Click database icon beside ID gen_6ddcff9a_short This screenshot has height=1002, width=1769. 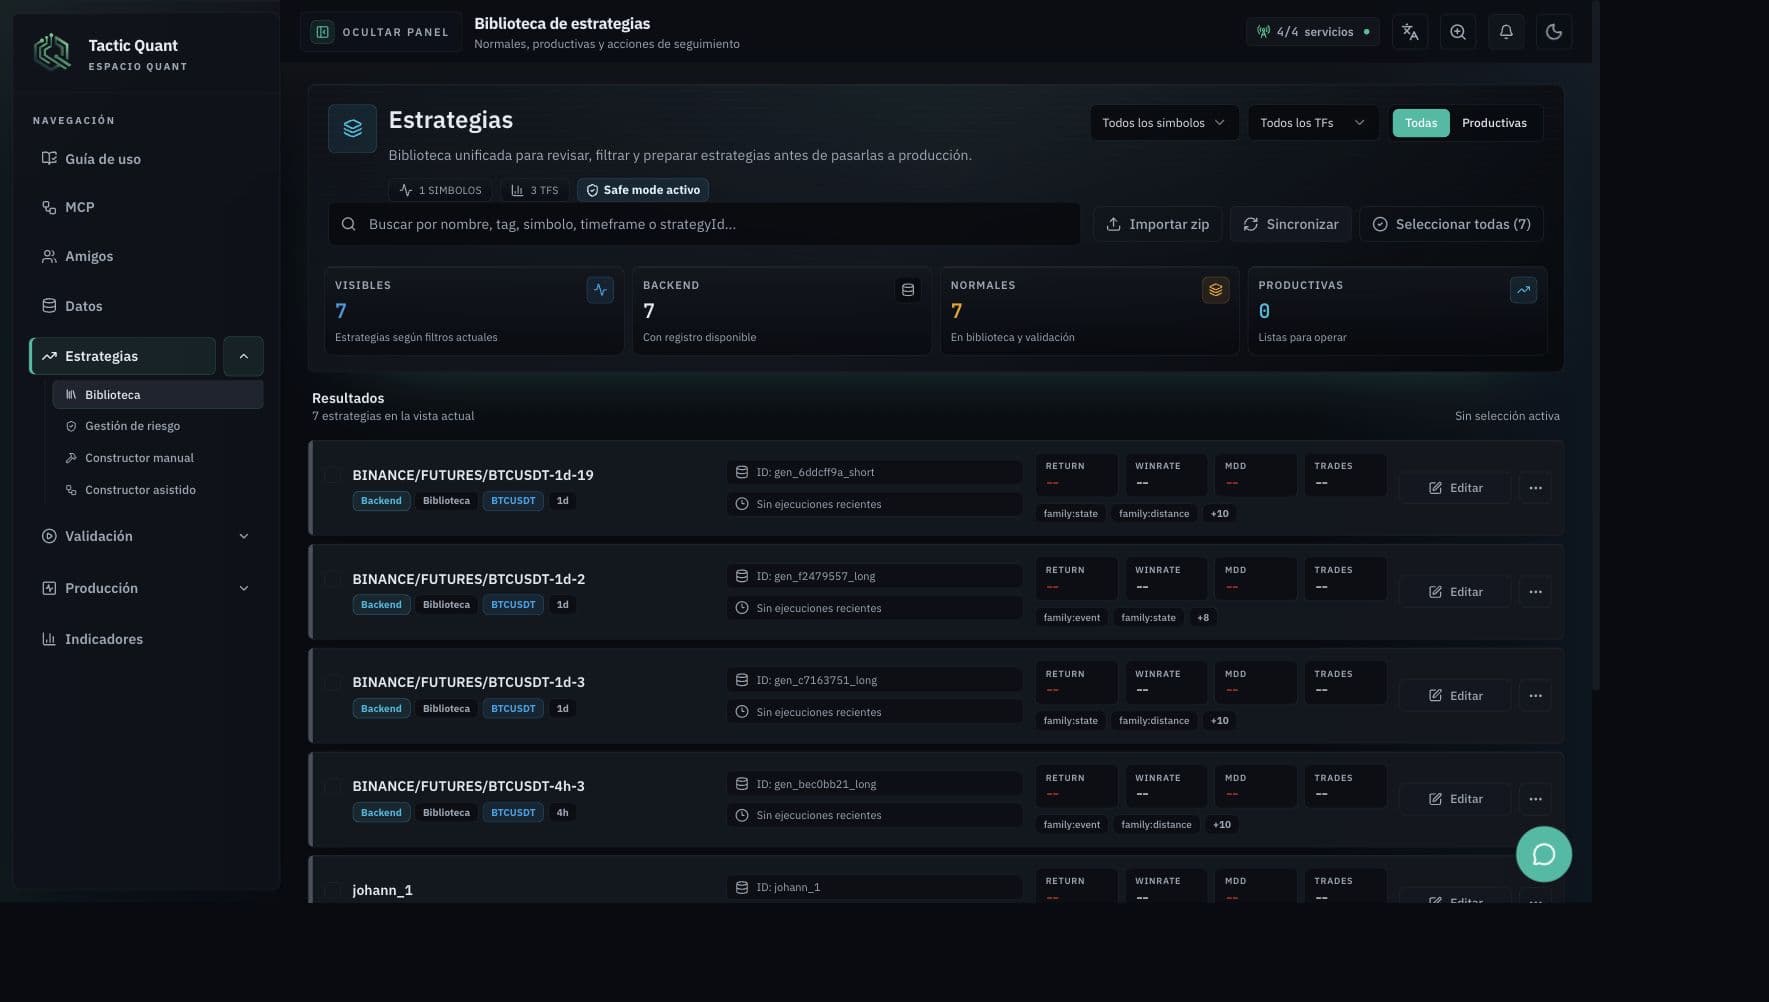[742, 472]
